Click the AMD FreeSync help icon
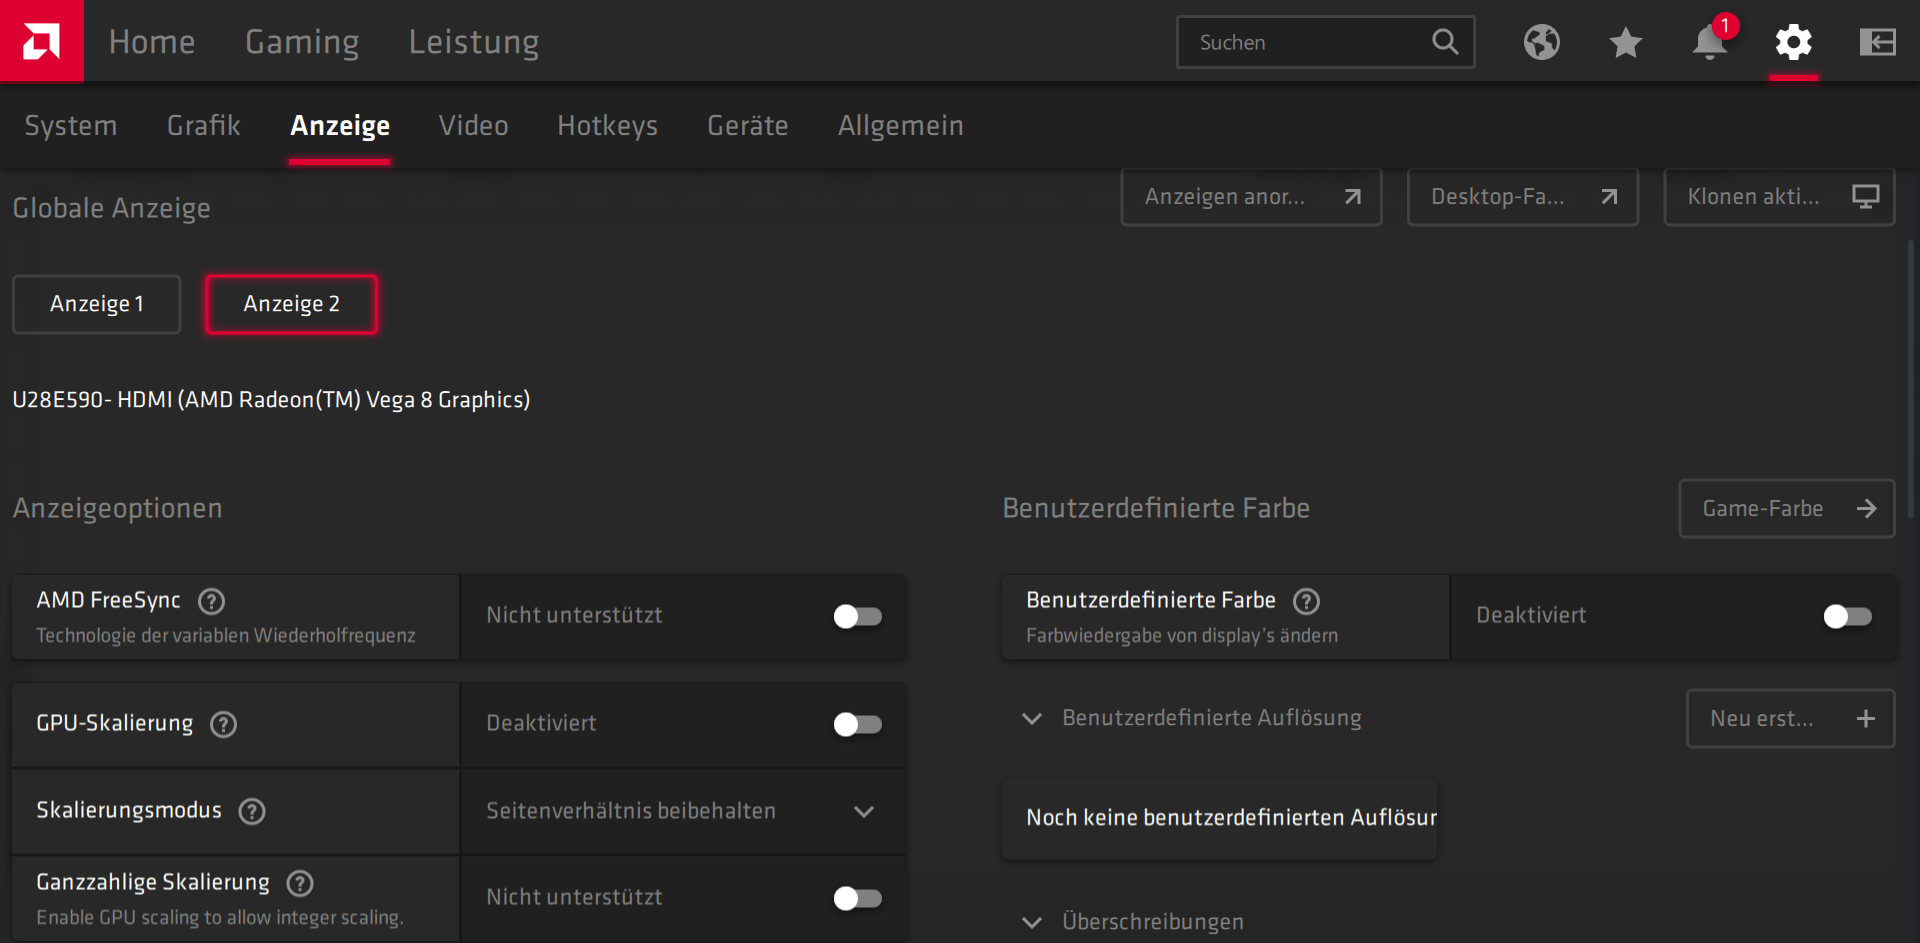This screenshot has width=1920, height=943. point(211,601)
